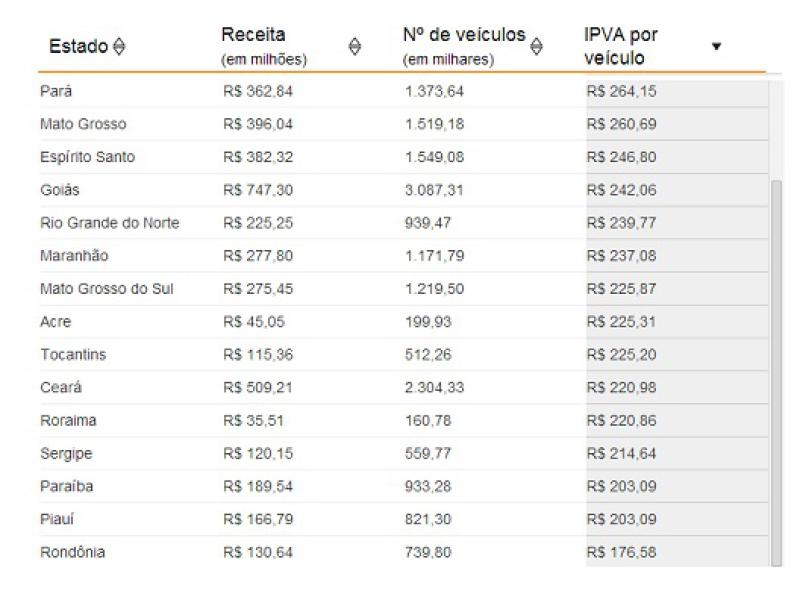Click the Nº de veículos sort icon

[536, 46]
